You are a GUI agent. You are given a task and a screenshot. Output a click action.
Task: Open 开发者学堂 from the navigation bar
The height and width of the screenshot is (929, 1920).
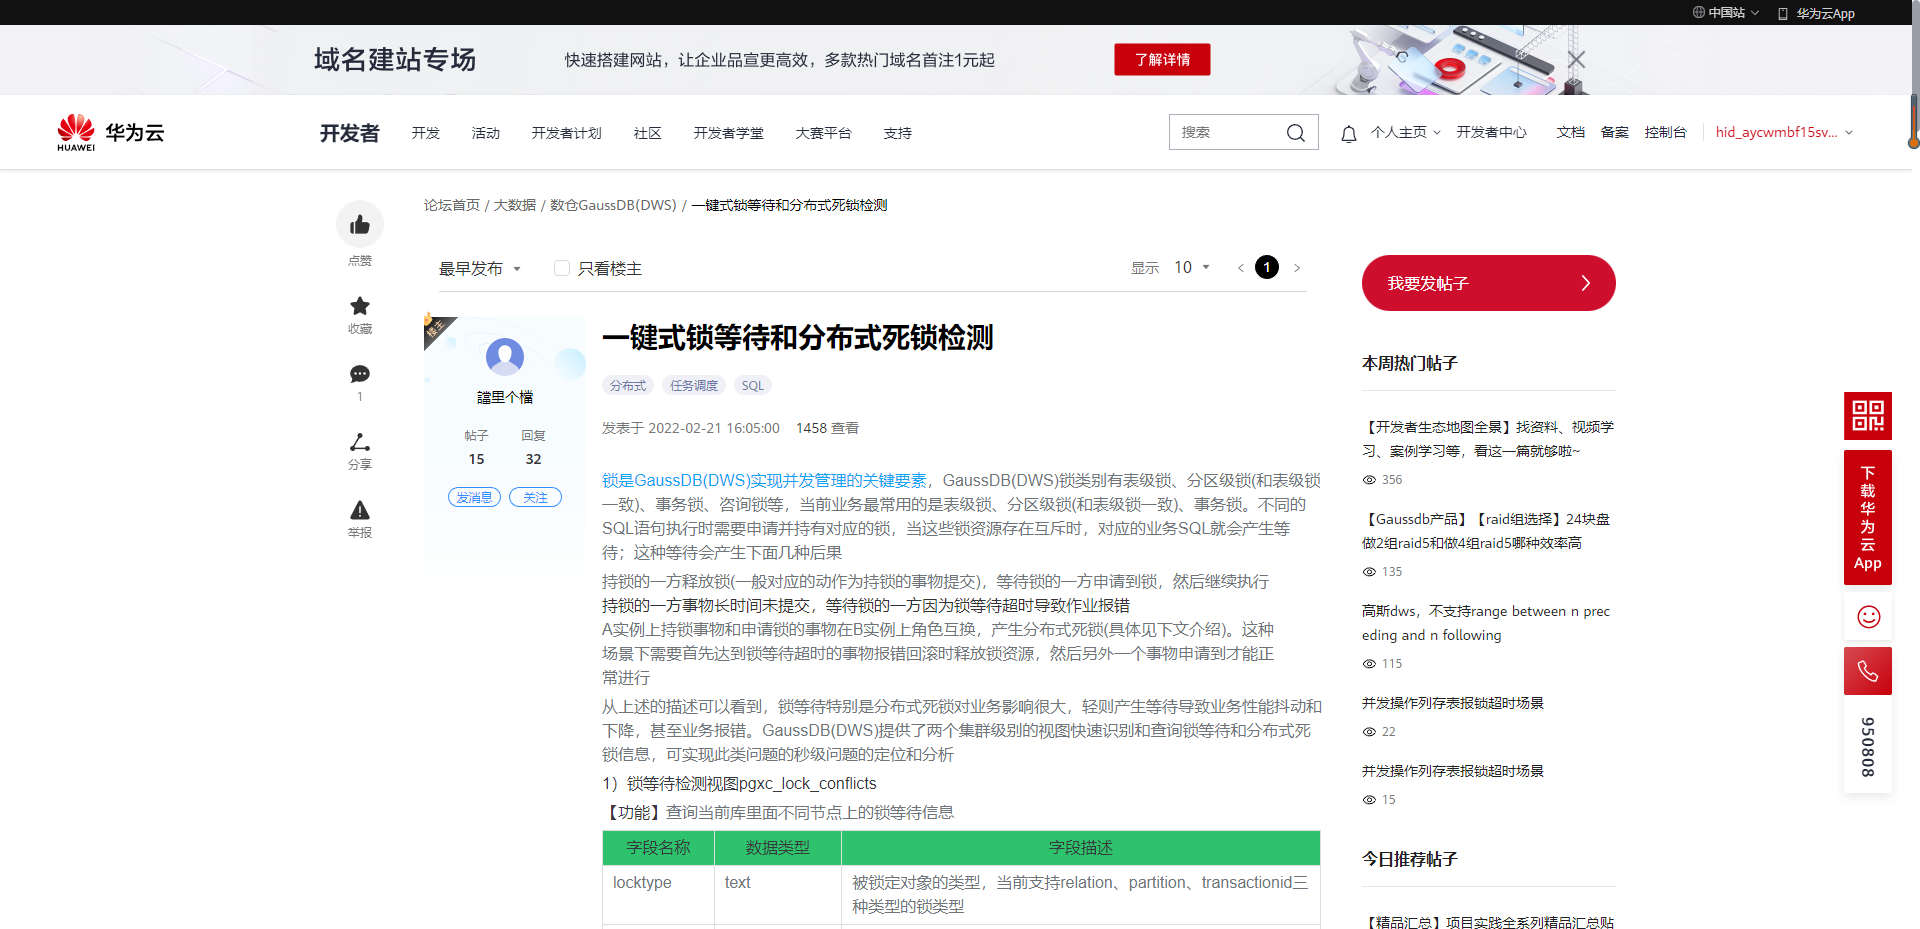coord(728,131)
